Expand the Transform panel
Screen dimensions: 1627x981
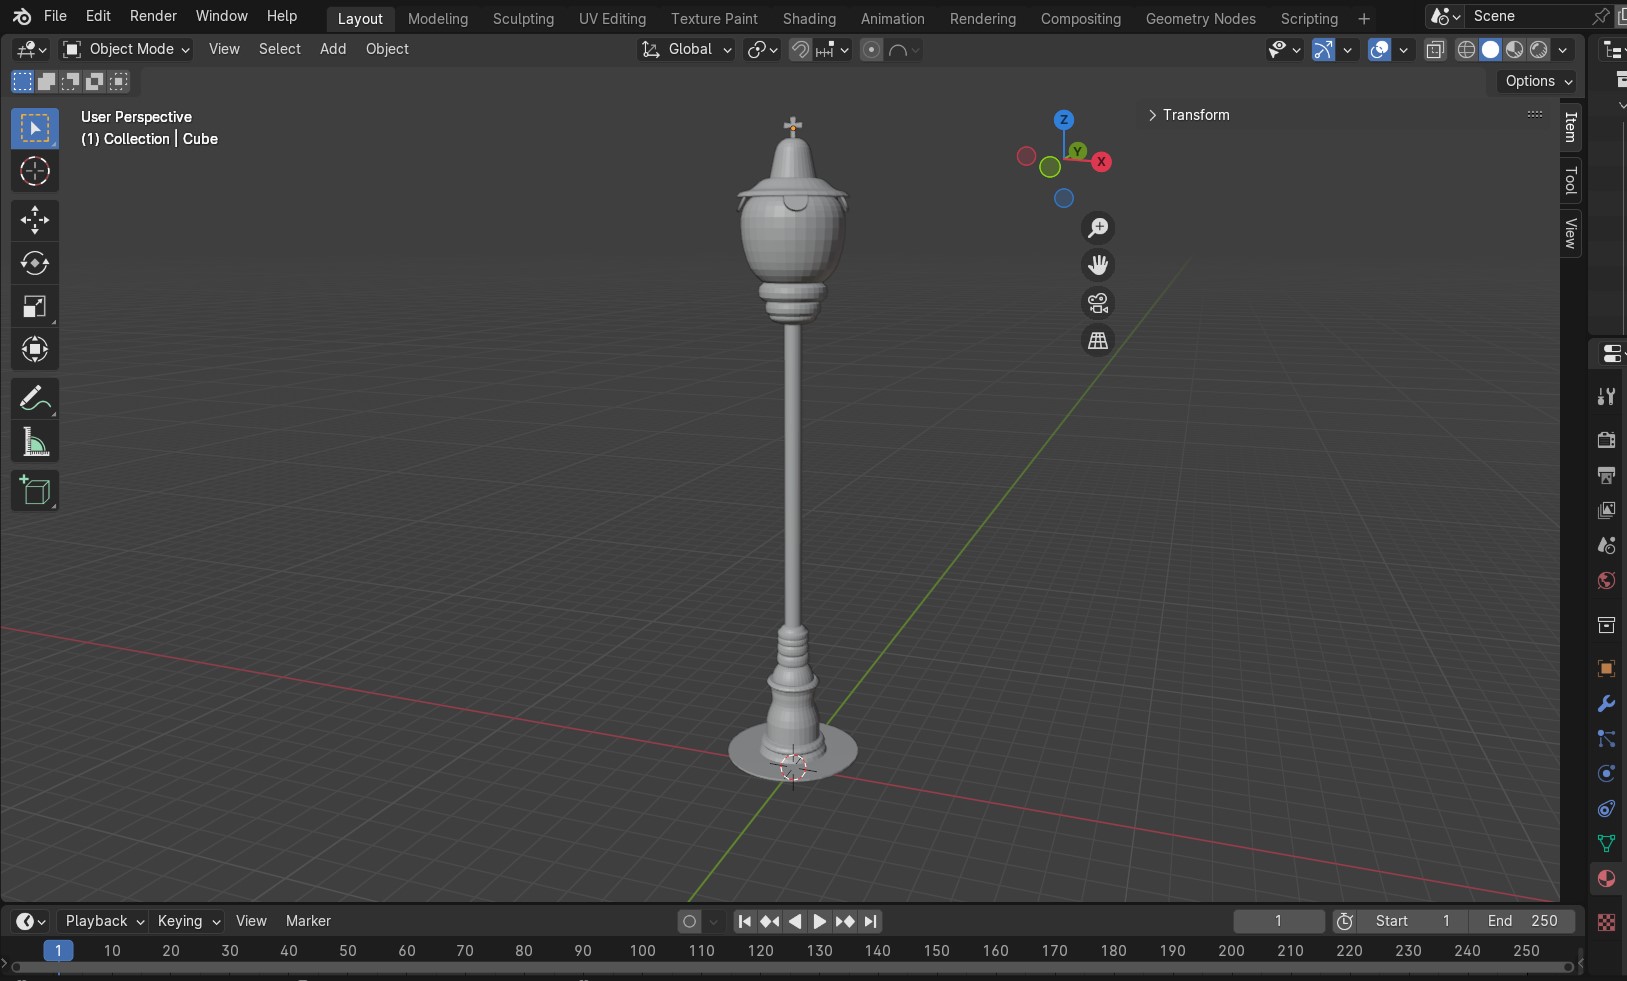click(1189, 115)
